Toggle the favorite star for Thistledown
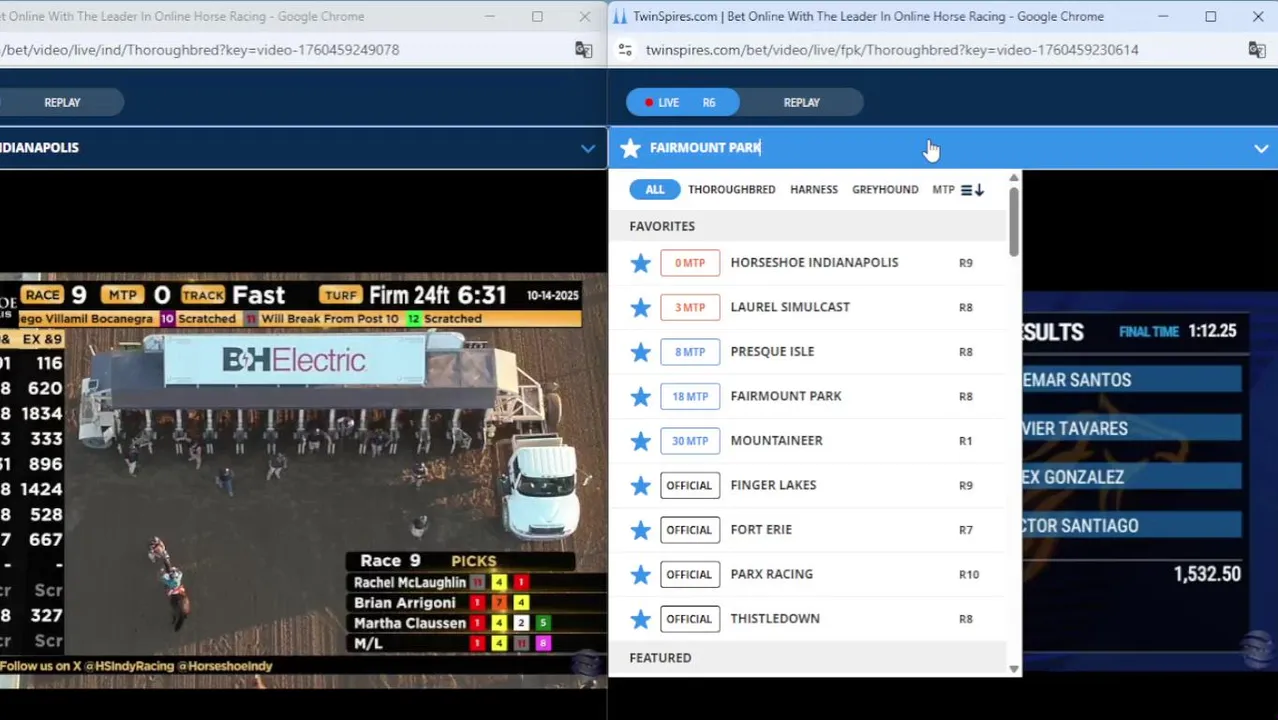Viewport: 1278px width, 720px height. [x=641, y=619]
